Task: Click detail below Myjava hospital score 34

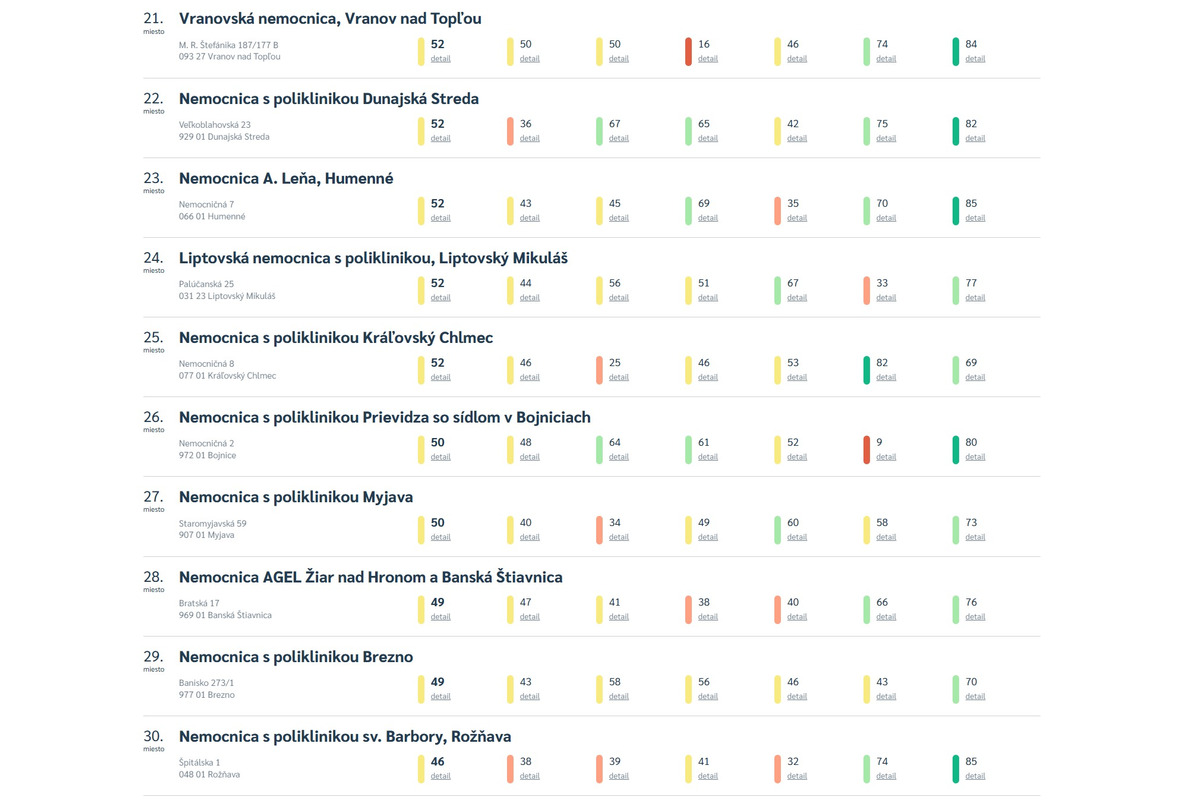Action: pos(618,537)
